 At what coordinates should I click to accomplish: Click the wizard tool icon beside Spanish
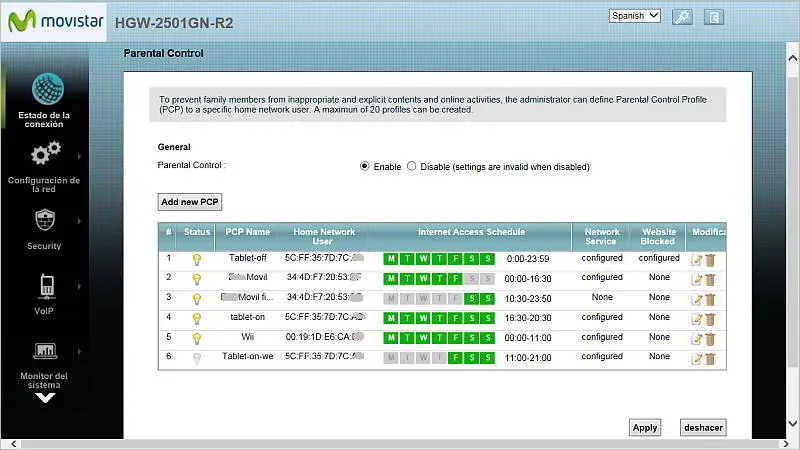(682, 17)
